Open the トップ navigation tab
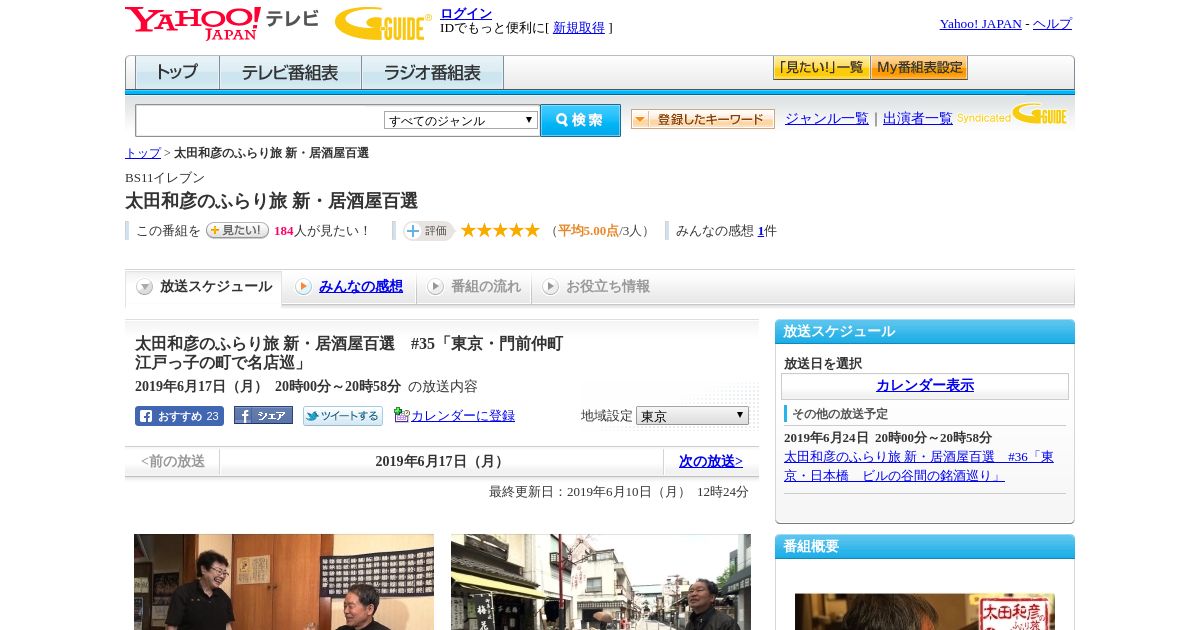This screenshot has height=630, width=1200. tap(177, 73)
